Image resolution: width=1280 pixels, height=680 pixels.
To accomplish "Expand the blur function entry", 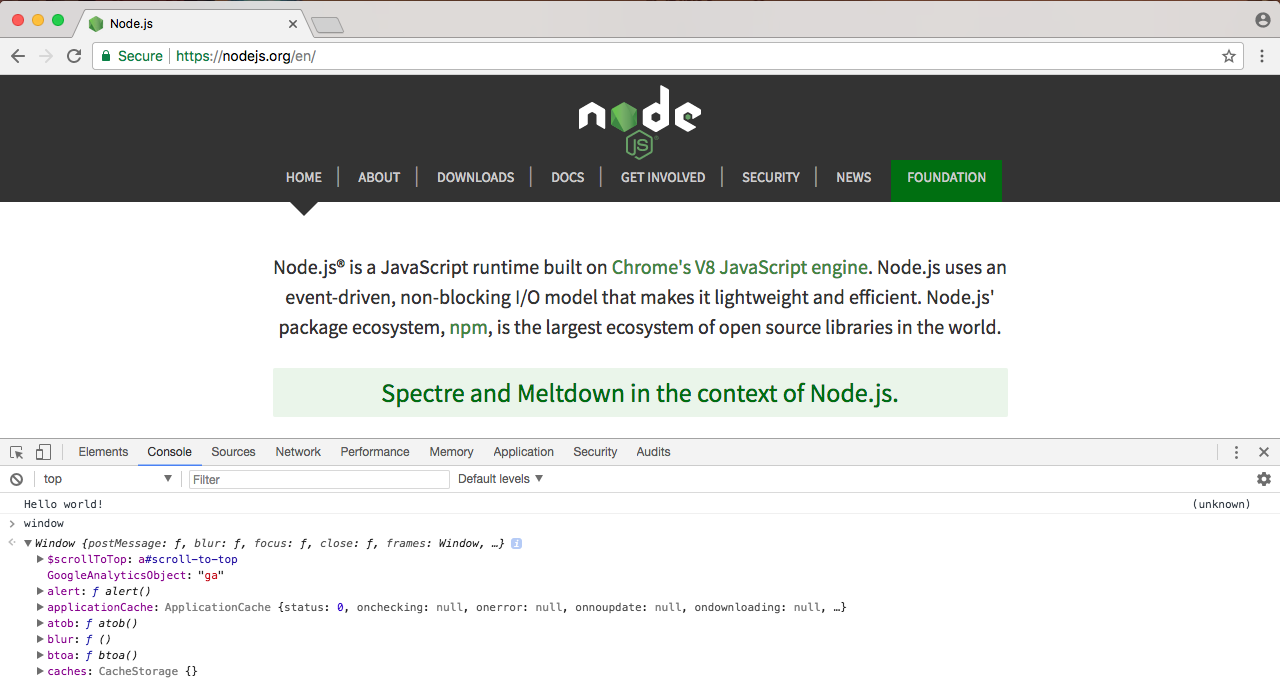I will (40, 639).
